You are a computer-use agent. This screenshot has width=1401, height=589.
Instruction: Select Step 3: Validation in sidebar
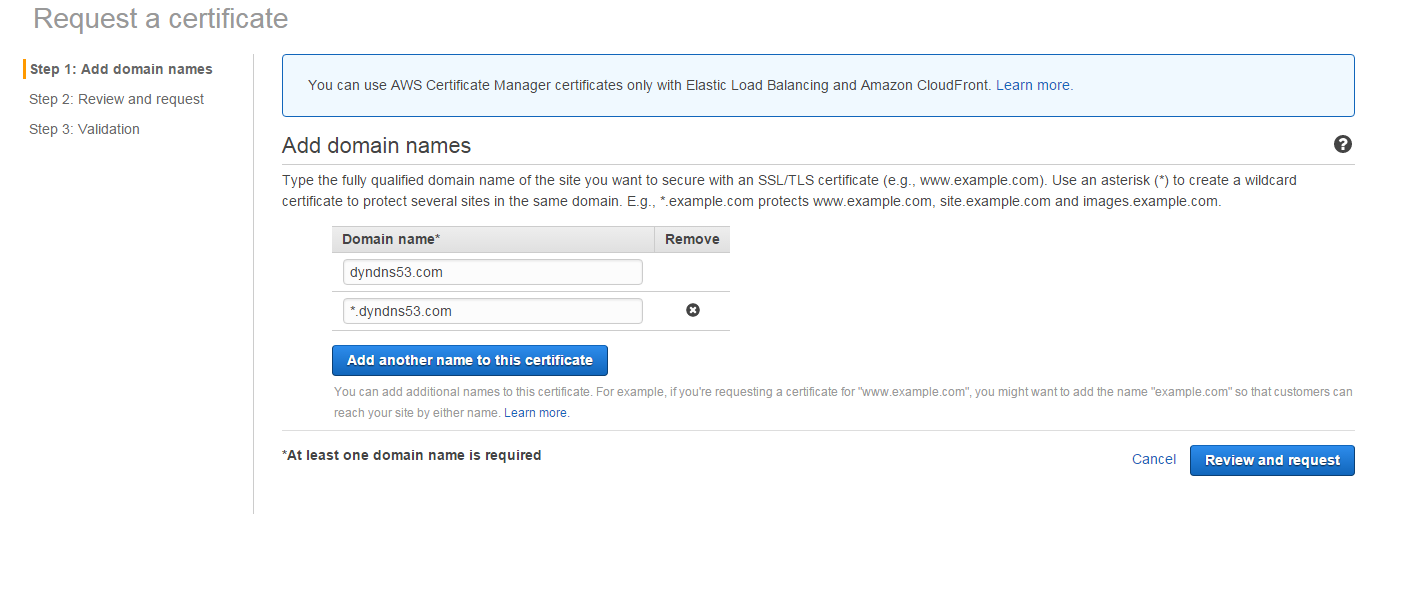tap(84, 129)
